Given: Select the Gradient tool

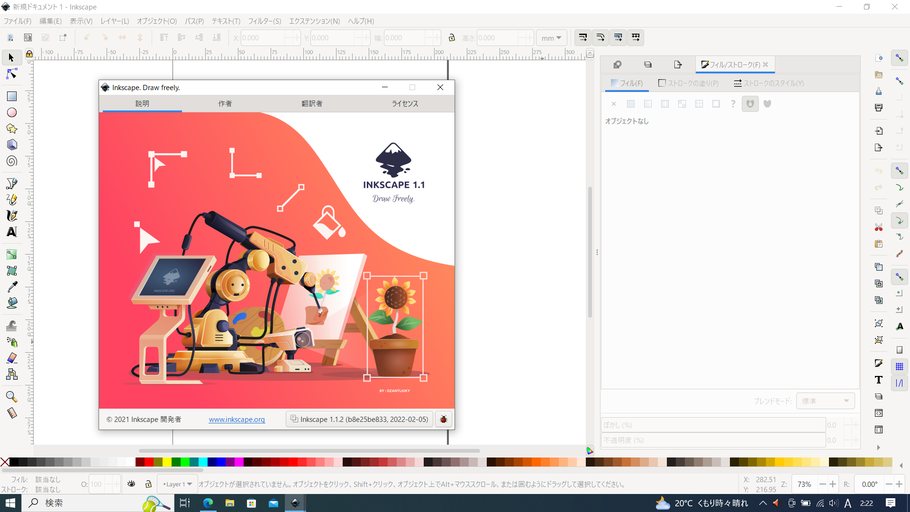Looking at the screenshot, I should (x=11, y=255).
